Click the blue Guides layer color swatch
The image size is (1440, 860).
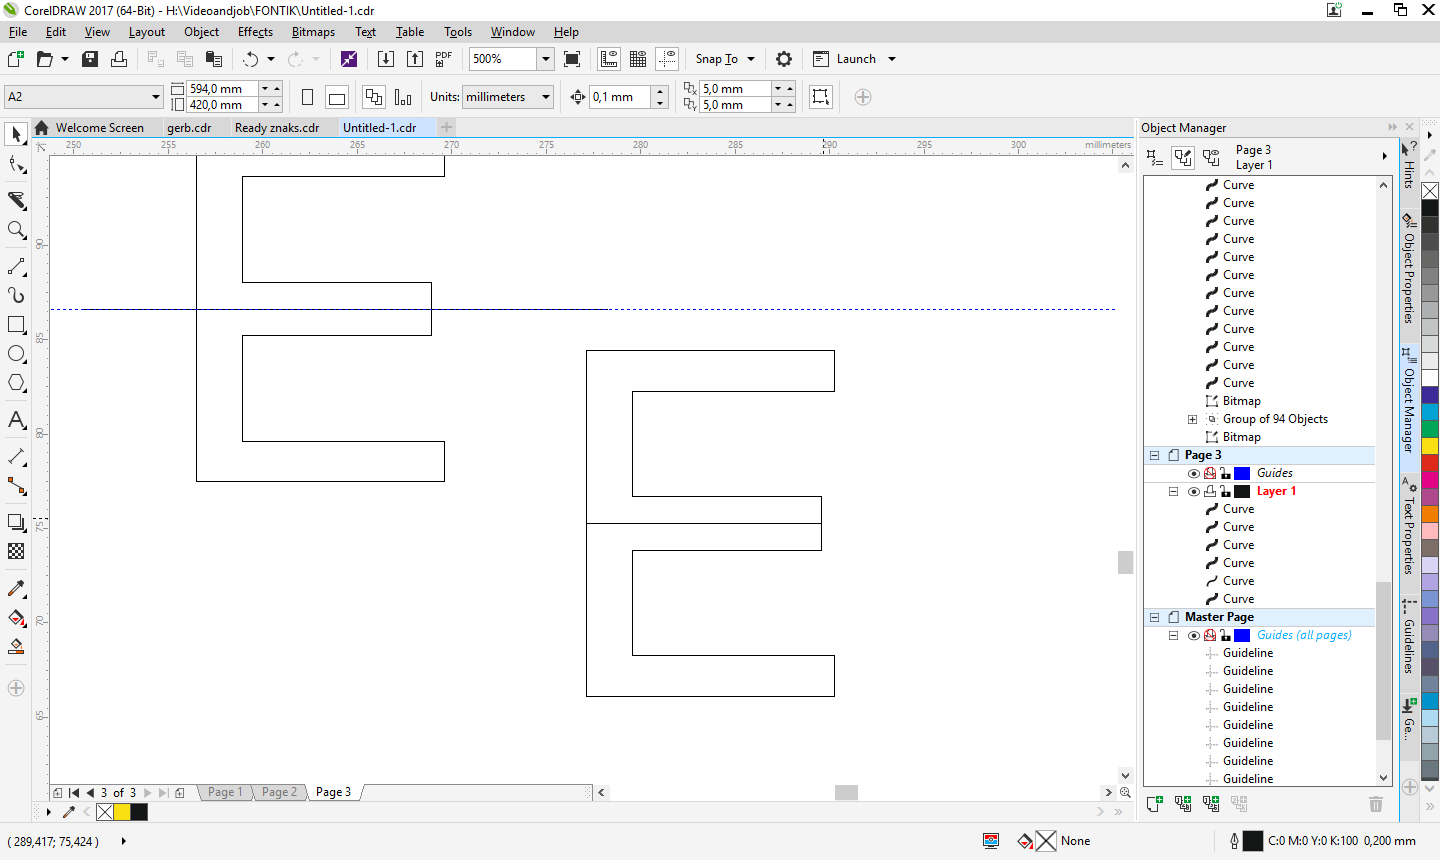click(x=1242, y=473)
